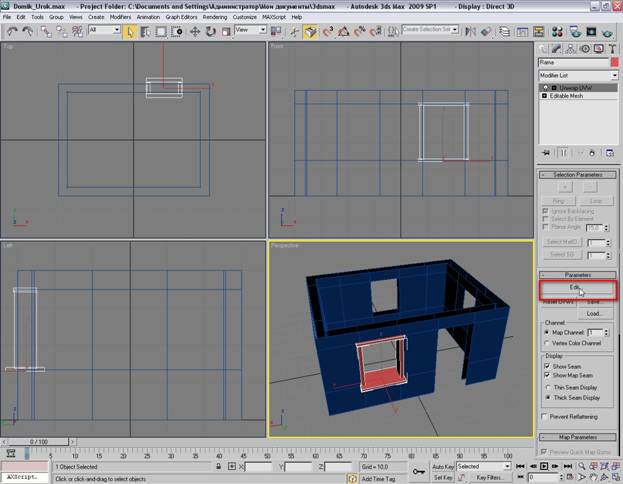Collapse the Selection Parameters rollout

[578, 175]
